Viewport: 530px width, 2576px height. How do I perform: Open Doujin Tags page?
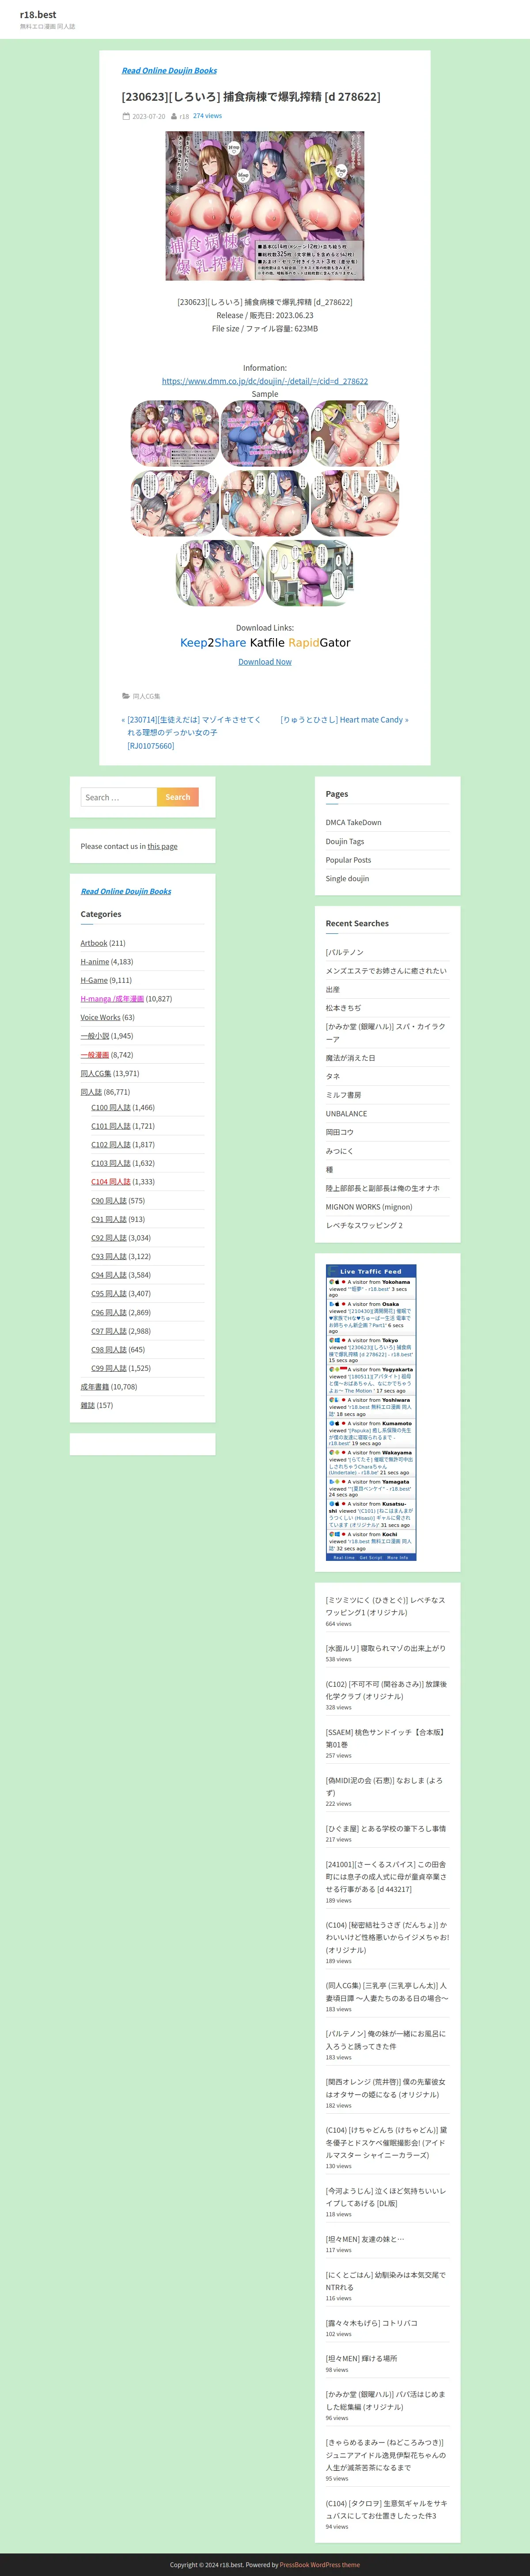click(x=345, y=842)
